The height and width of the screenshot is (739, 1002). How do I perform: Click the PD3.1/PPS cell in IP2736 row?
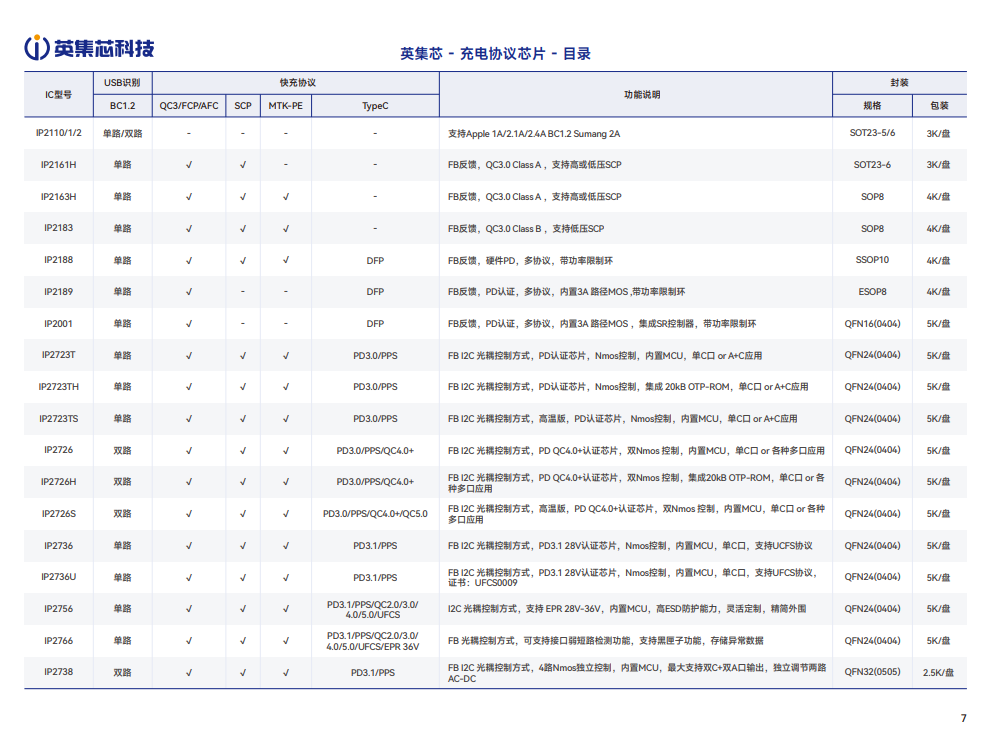pyautogui.click(x=375, y=546)
